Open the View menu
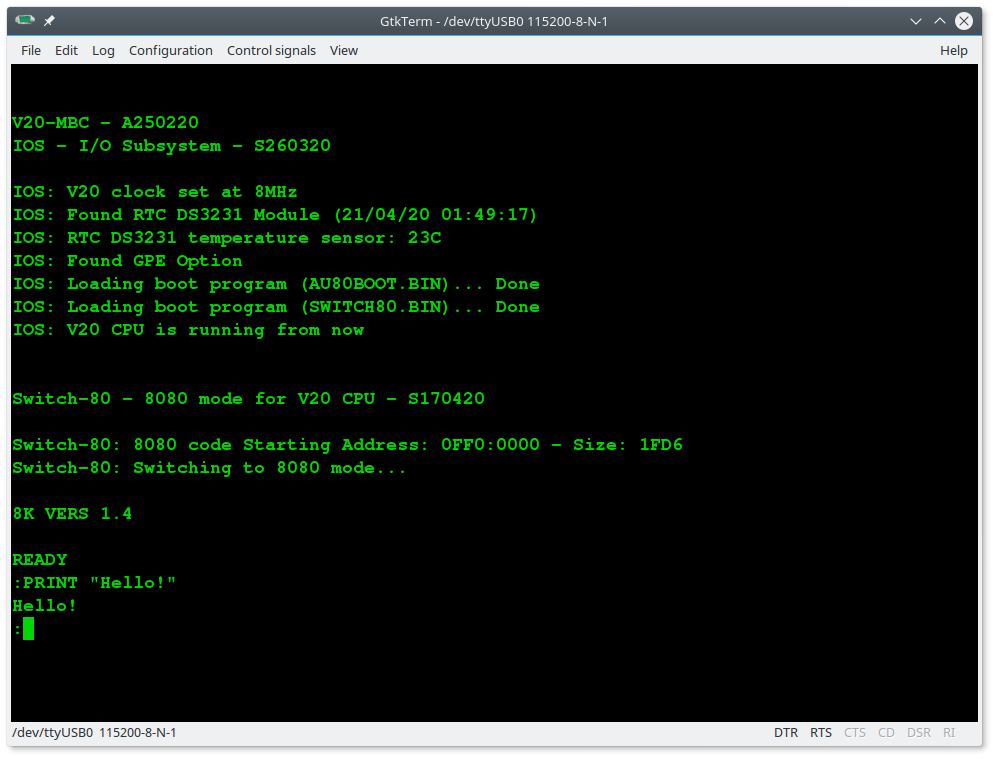 click(343, 51)
